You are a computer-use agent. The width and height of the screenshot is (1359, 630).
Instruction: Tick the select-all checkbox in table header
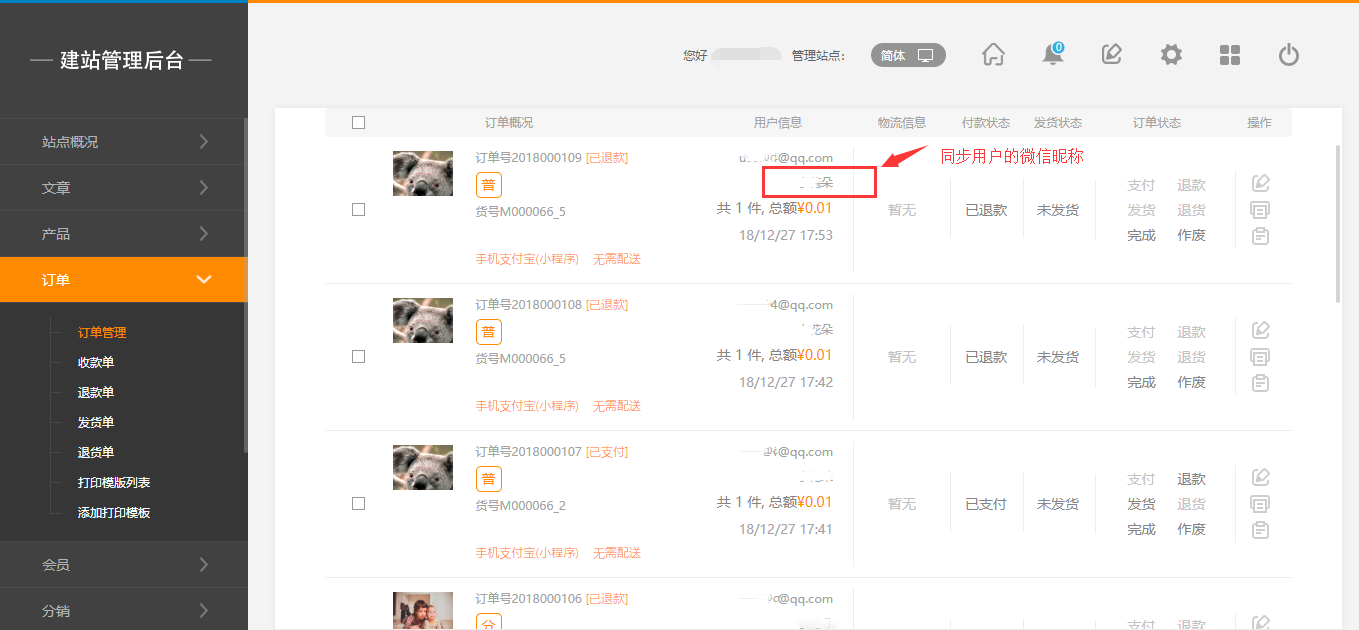tap(358, 123)
